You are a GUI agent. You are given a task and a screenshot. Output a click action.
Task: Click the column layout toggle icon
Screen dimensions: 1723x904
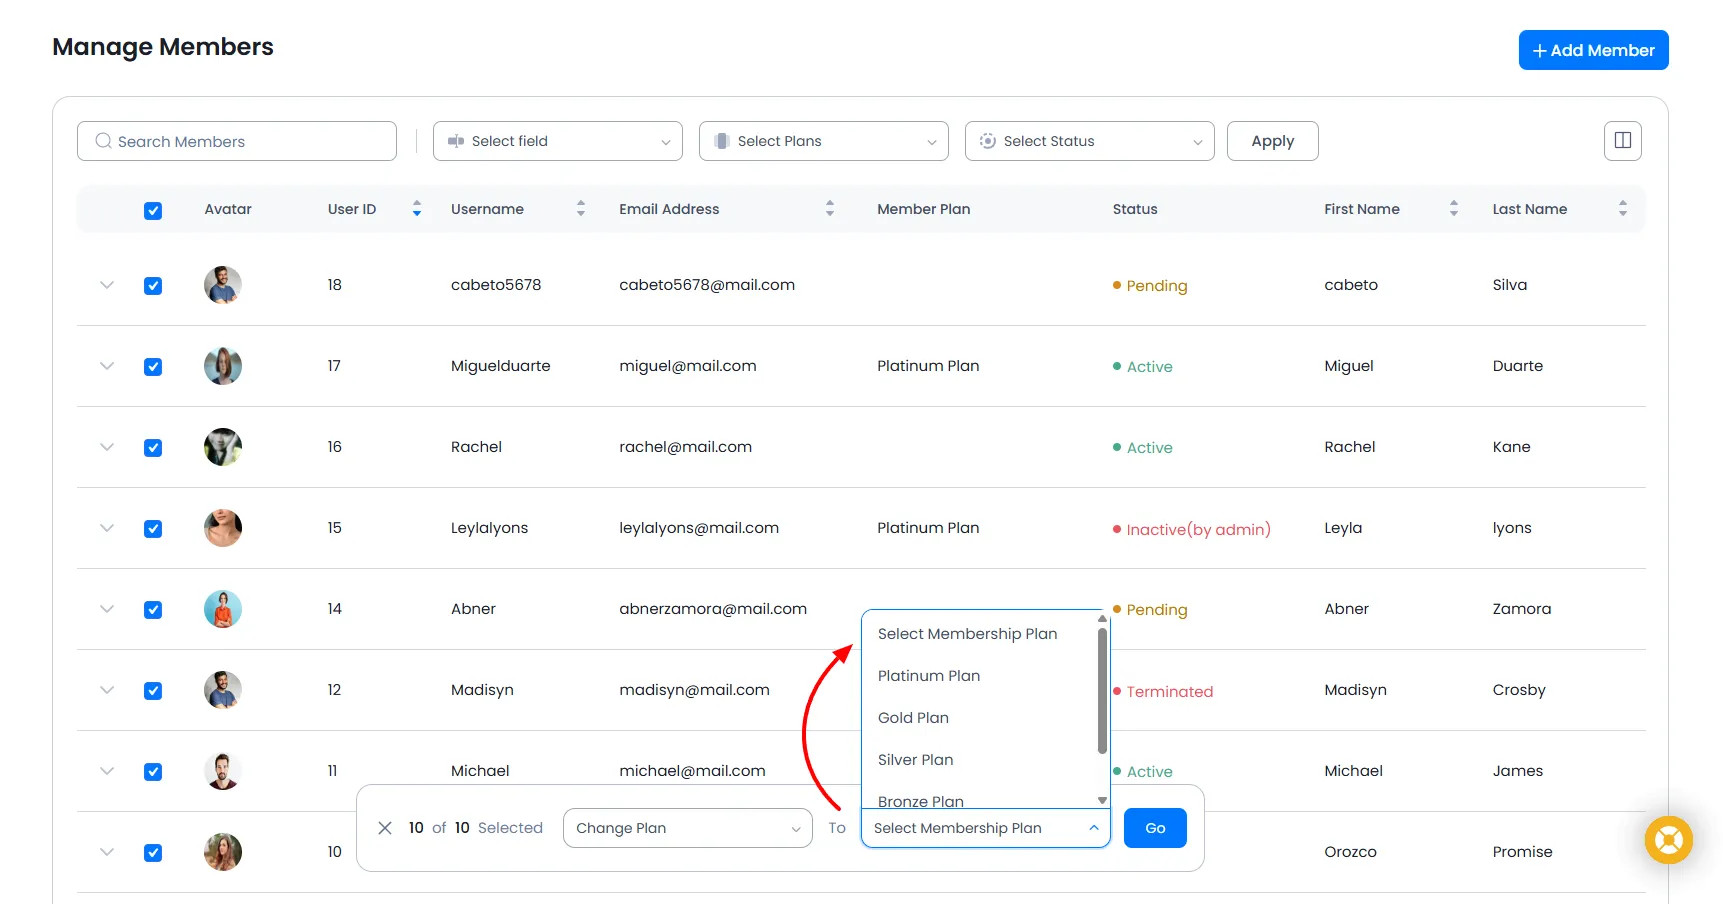[x=1622, y=141]
